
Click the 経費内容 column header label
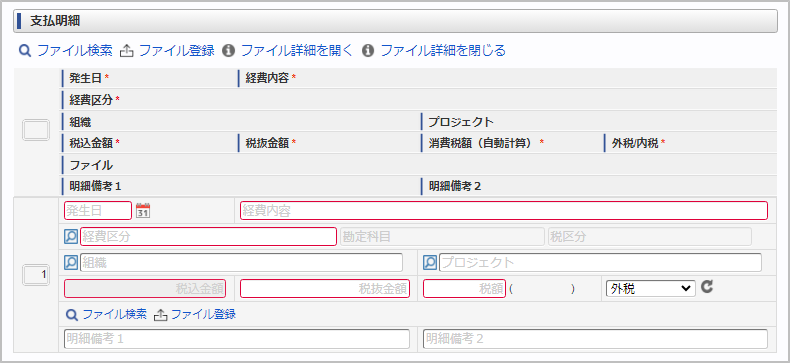pyautogui.click(x=268, y=79)
